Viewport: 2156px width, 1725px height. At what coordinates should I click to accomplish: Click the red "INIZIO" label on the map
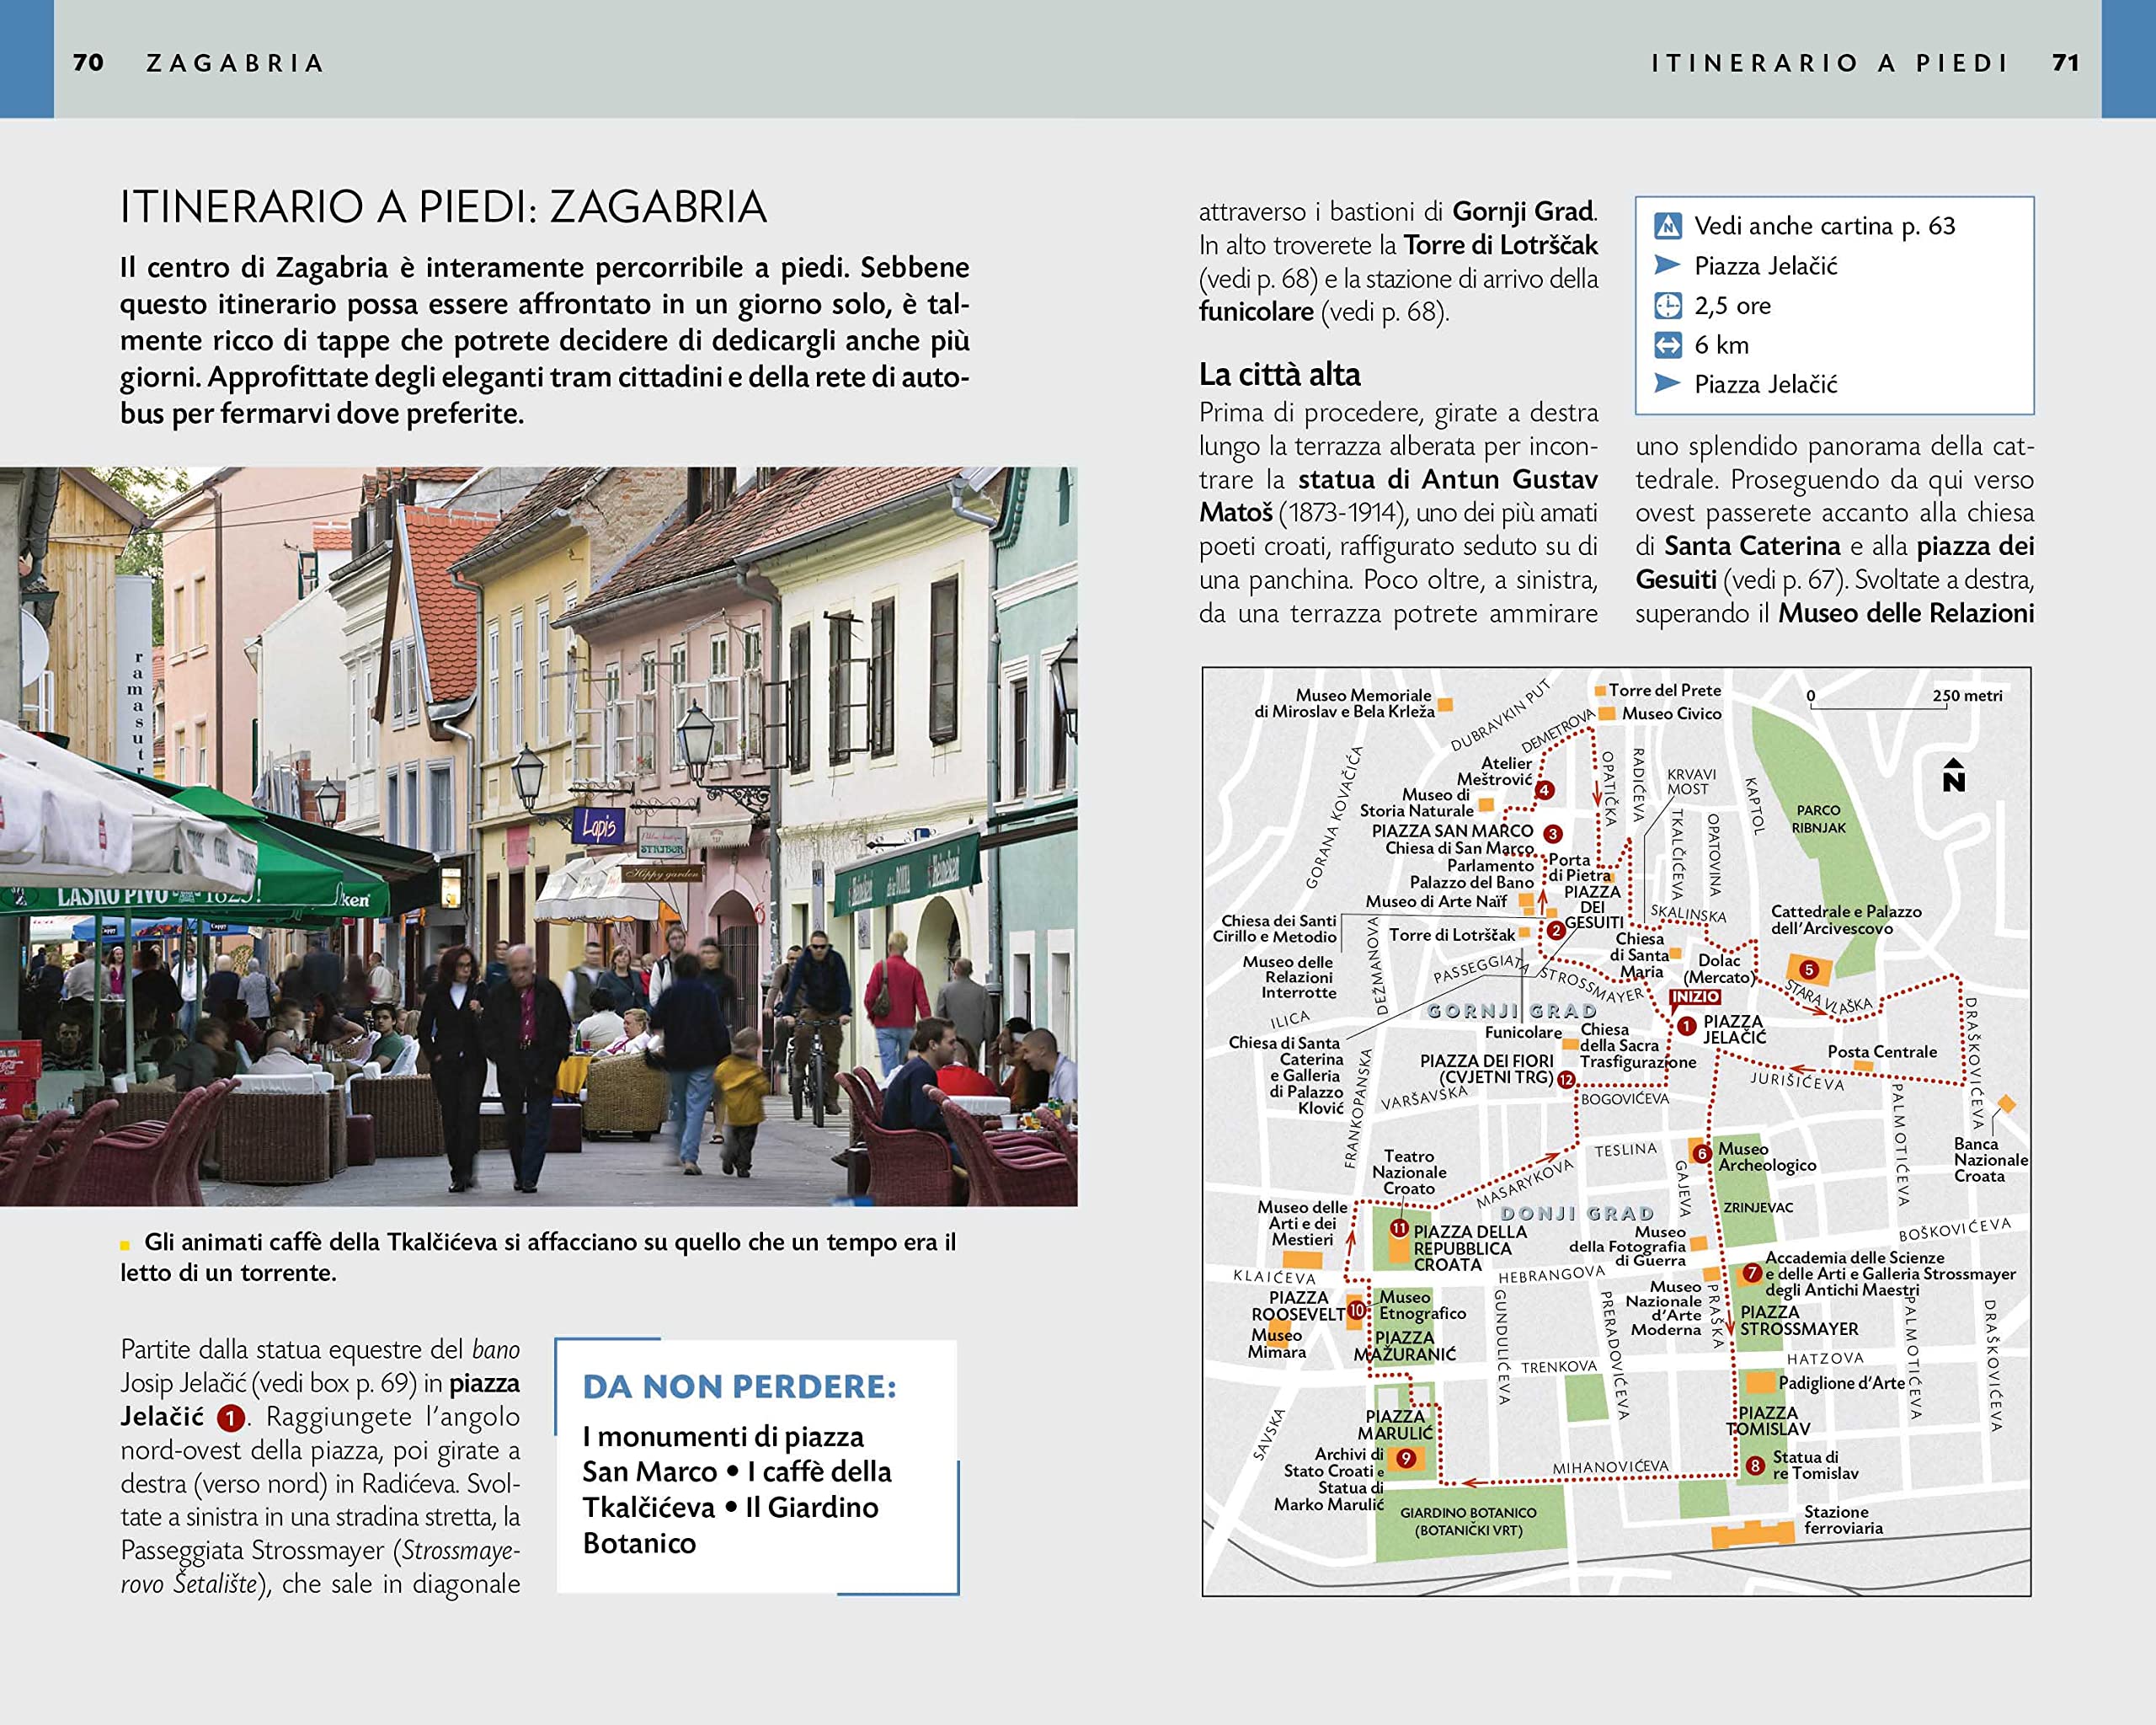coord(1695,997)
